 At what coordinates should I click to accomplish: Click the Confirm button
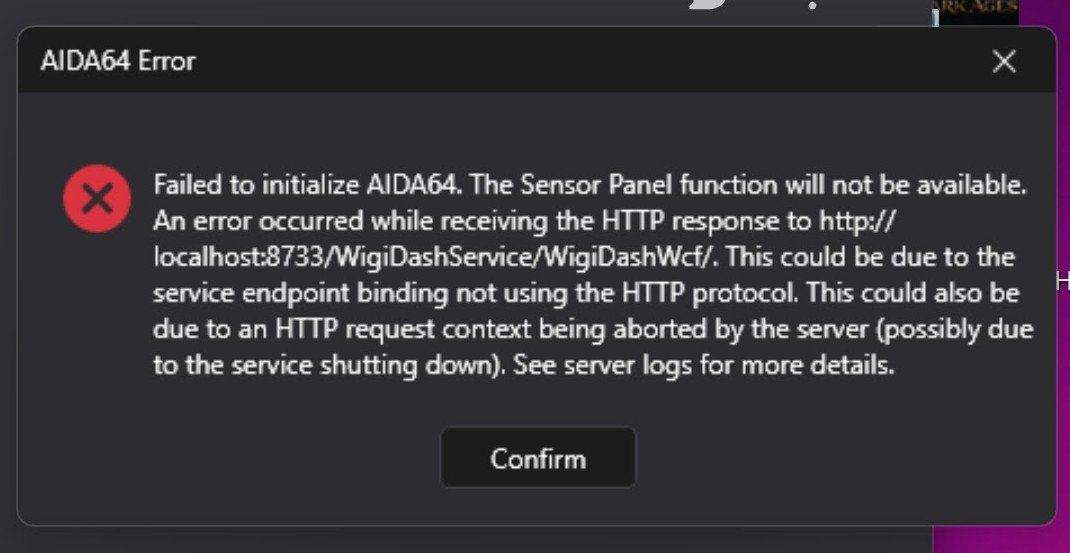click(538, 458)
